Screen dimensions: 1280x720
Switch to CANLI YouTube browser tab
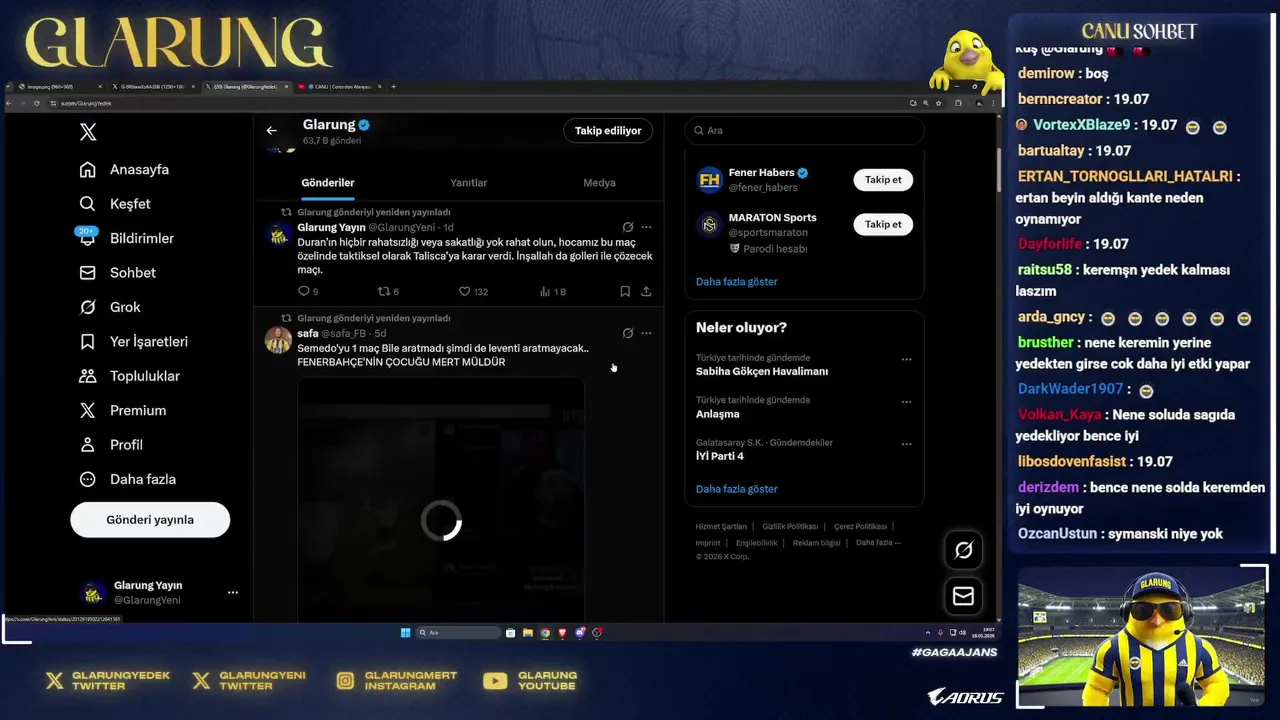tap(339, 87)
